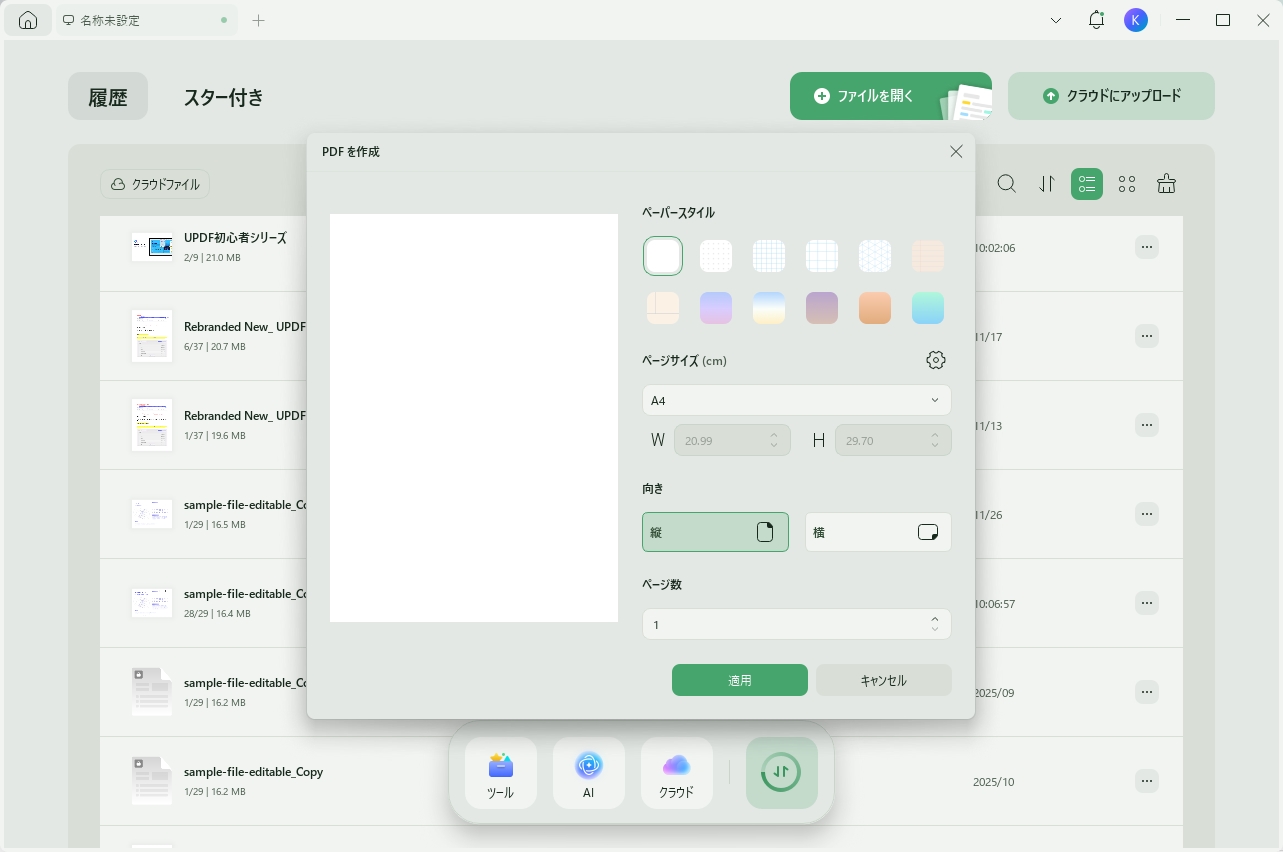Open AI assistant in bottom dock
The height and width of the screenshot is (852, 1283).
click(x=589, y=774)
